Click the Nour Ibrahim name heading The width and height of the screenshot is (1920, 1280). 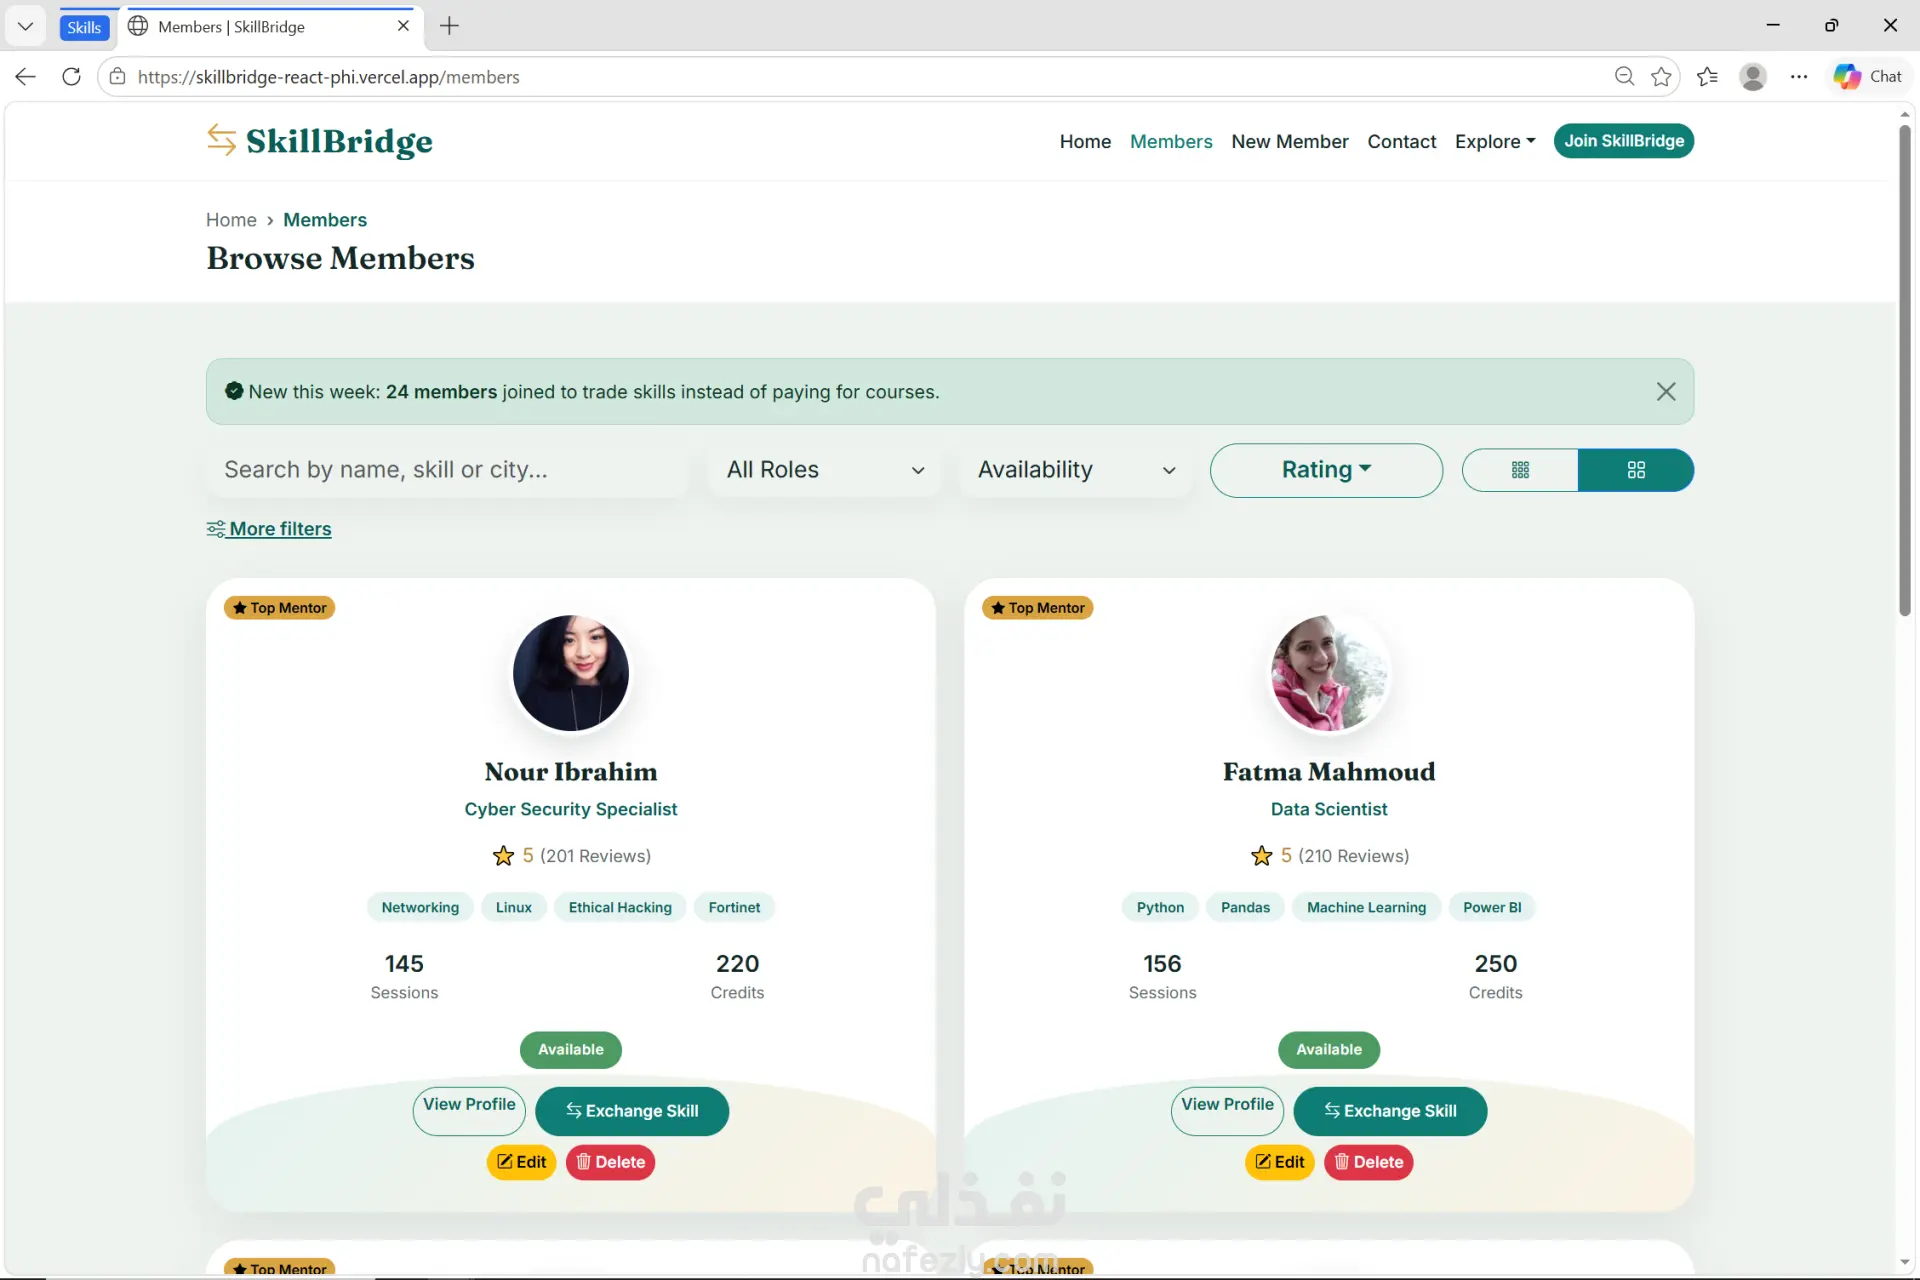[571, 772]
